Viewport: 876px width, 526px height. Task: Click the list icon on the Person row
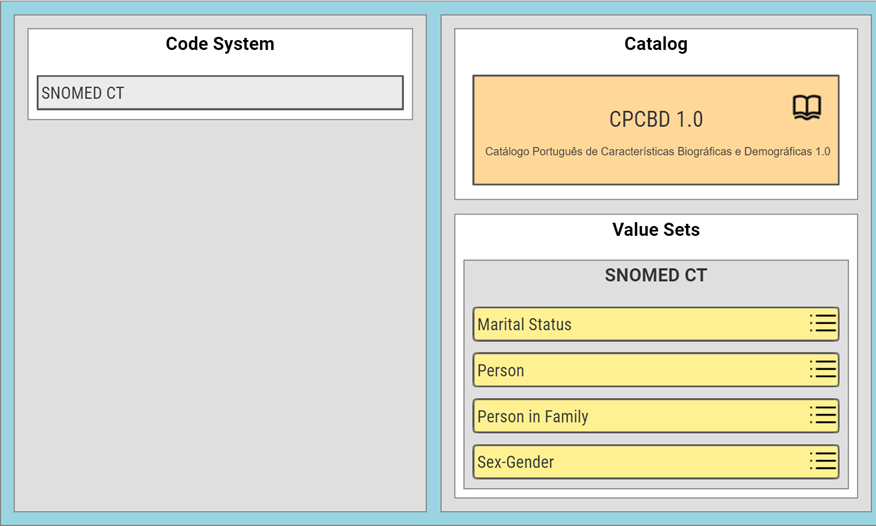tap(823, 369)
